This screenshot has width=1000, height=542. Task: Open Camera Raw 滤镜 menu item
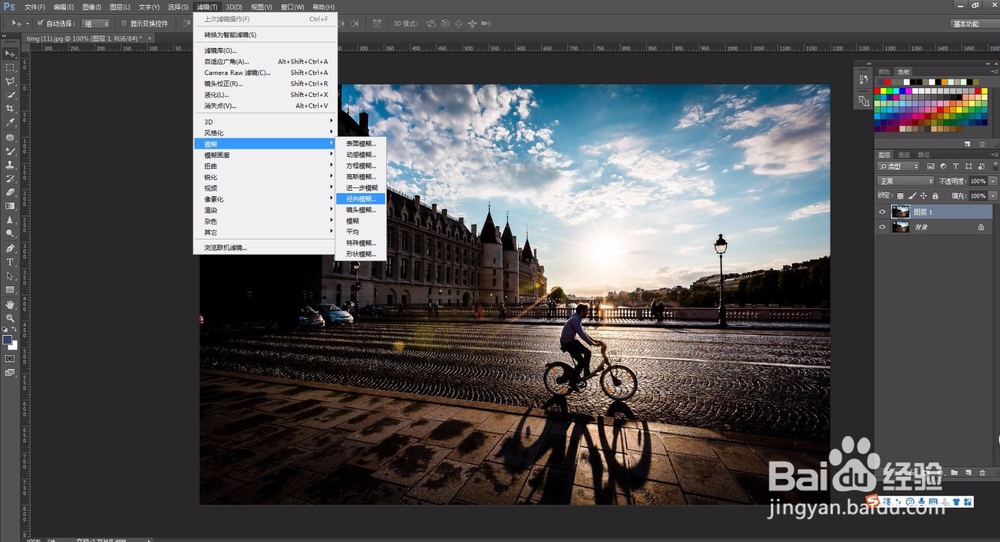[265, 73]
